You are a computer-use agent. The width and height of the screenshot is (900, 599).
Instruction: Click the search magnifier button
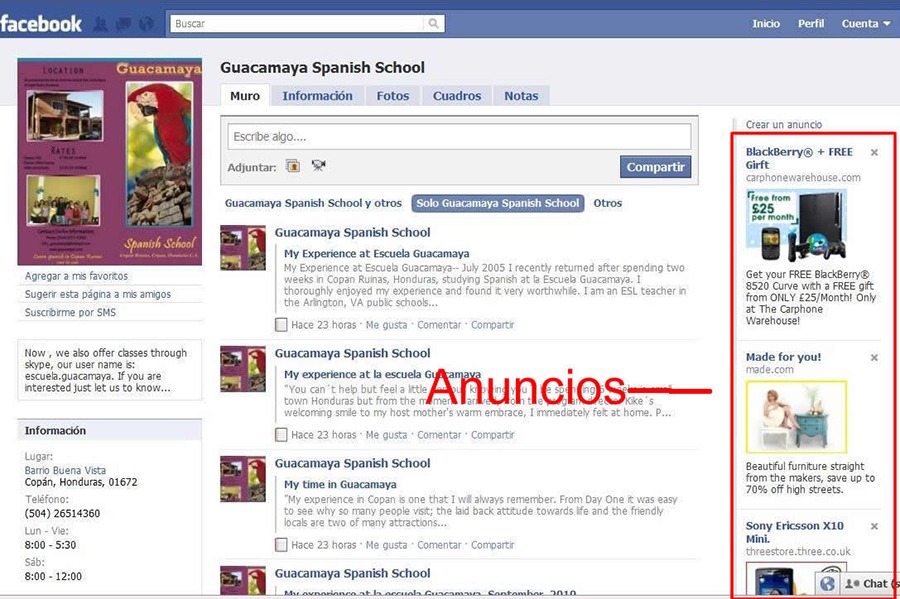pos(433,24)
